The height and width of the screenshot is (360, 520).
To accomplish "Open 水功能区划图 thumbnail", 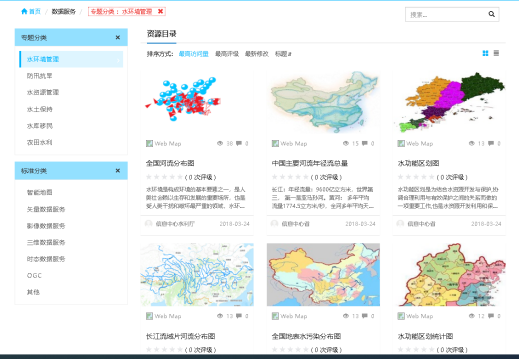I will tap(450, 102).
